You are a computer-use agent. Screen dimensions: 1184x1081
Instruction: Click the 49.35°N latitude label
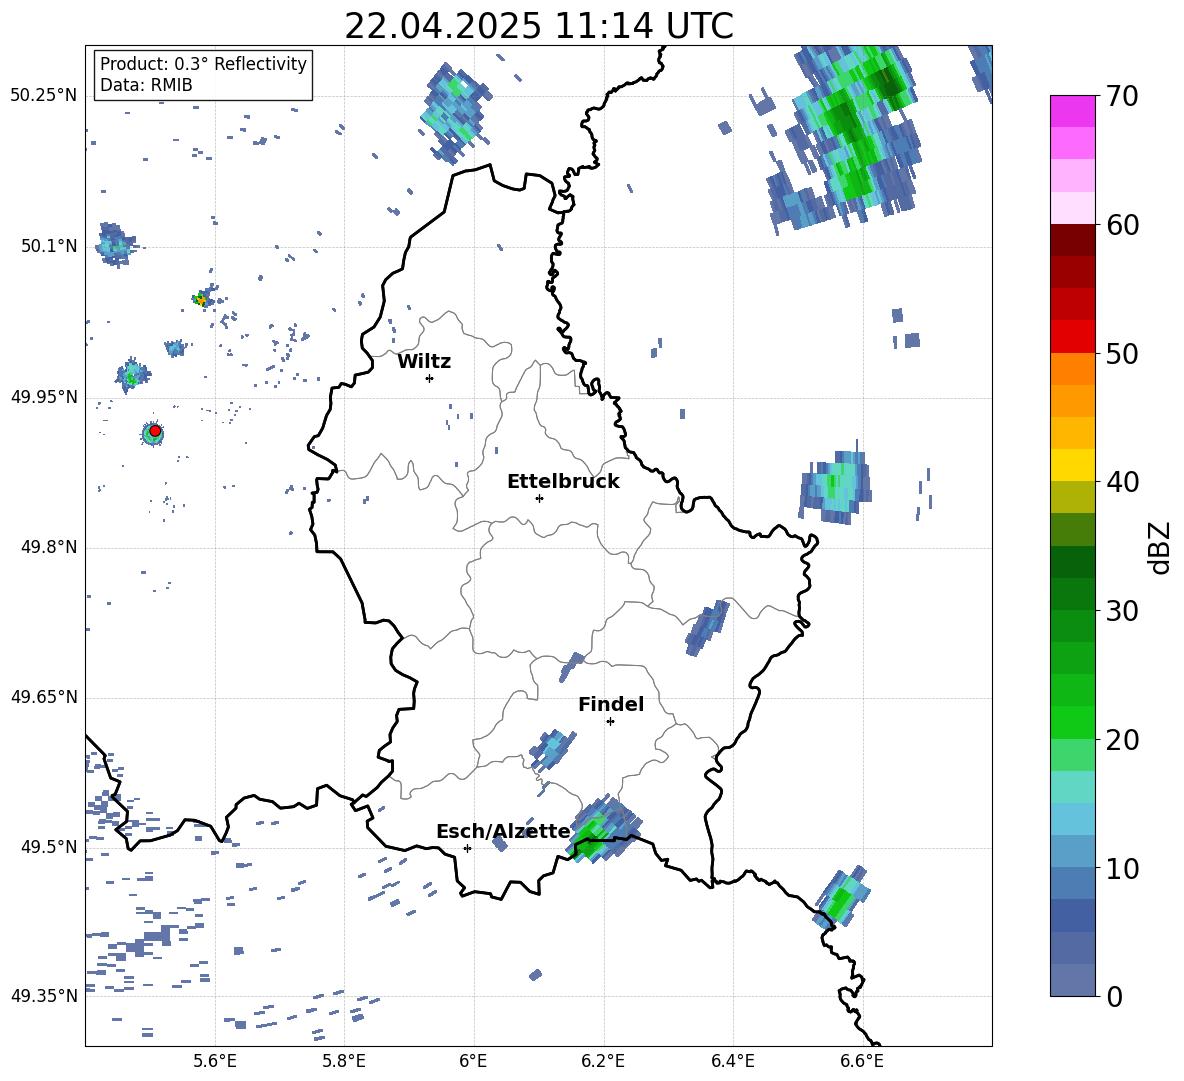[44, 996]
